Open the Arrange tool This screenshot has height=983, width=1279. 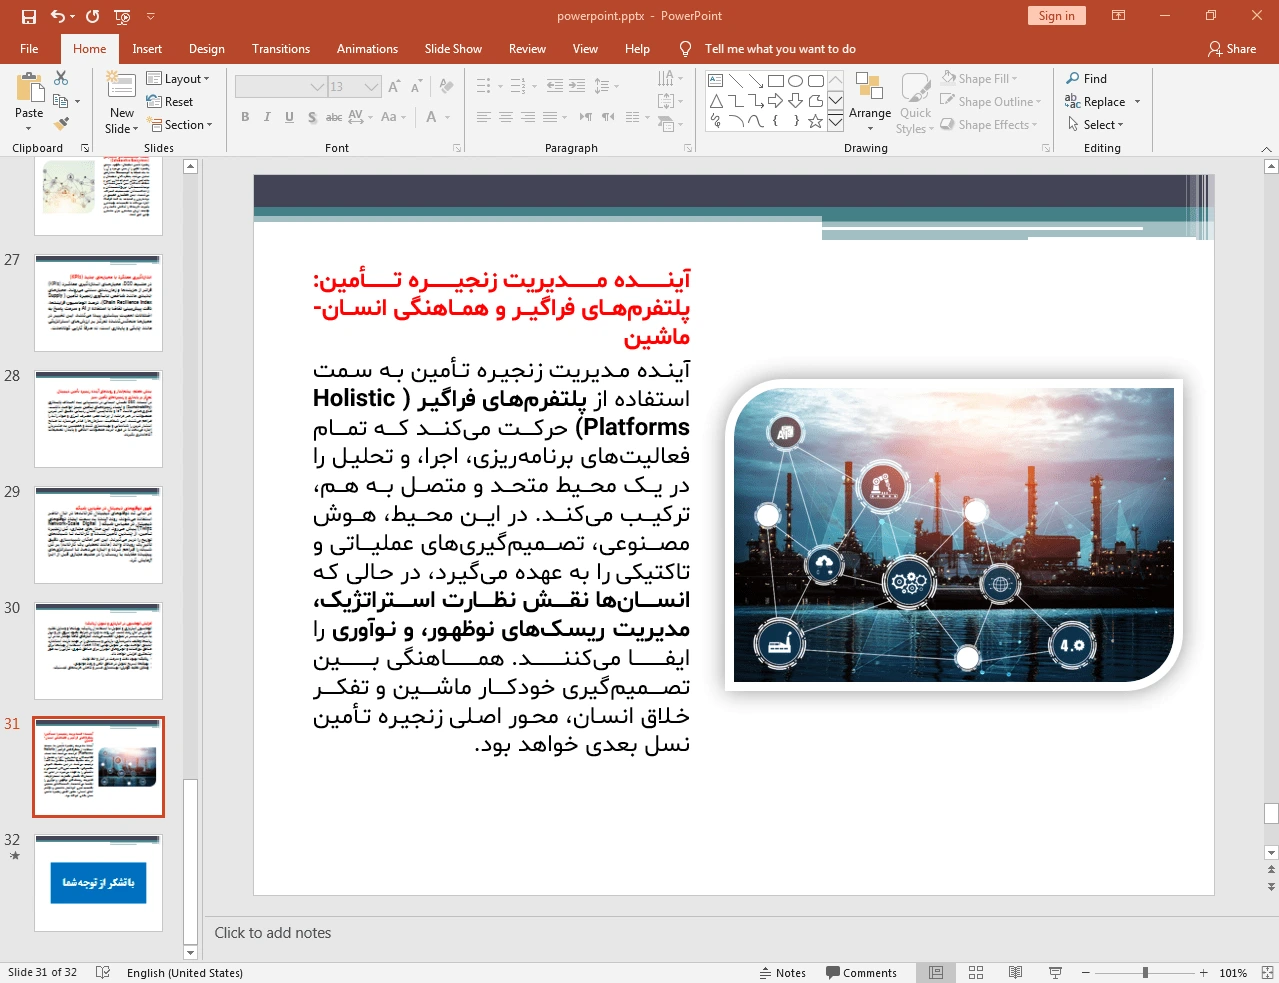coord(869,100)
